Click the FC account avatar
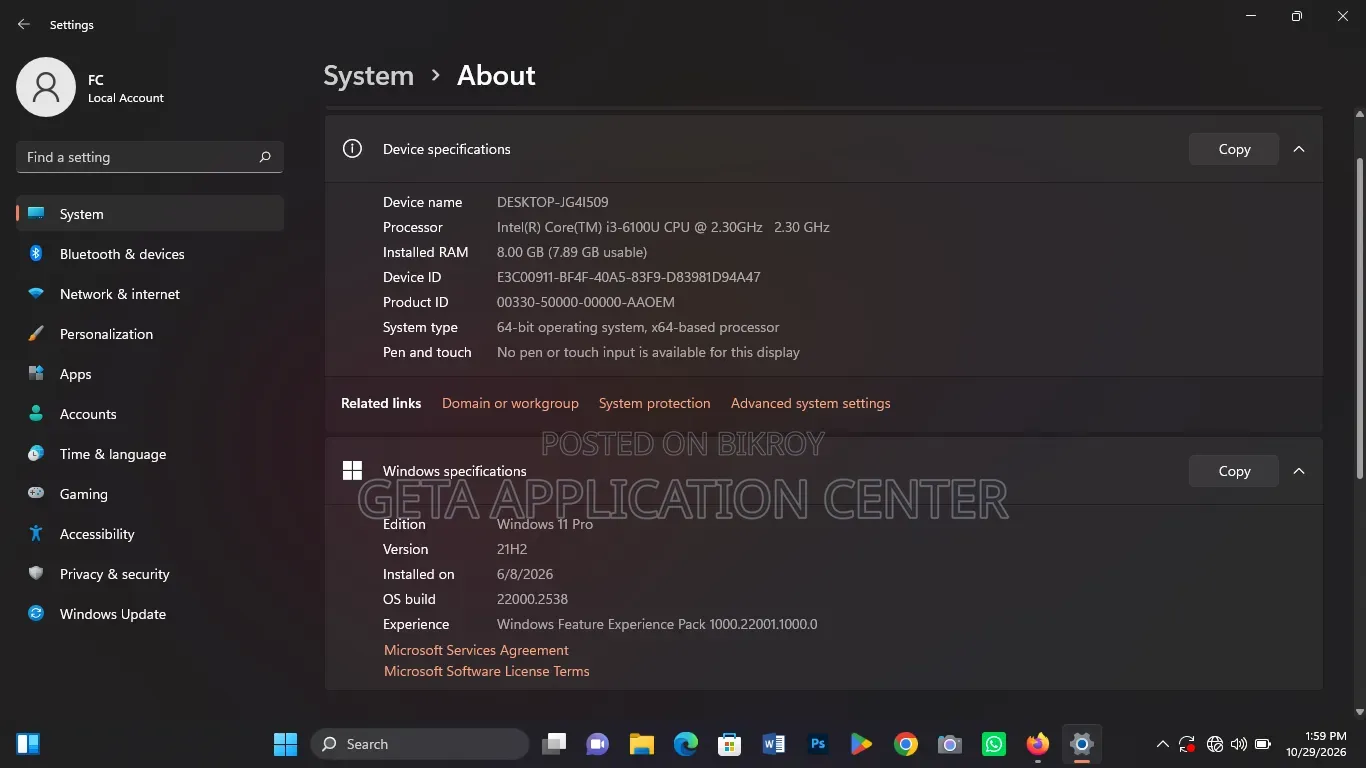The height and width of the screenshot is (768, 1366). (x=46, y=87)
